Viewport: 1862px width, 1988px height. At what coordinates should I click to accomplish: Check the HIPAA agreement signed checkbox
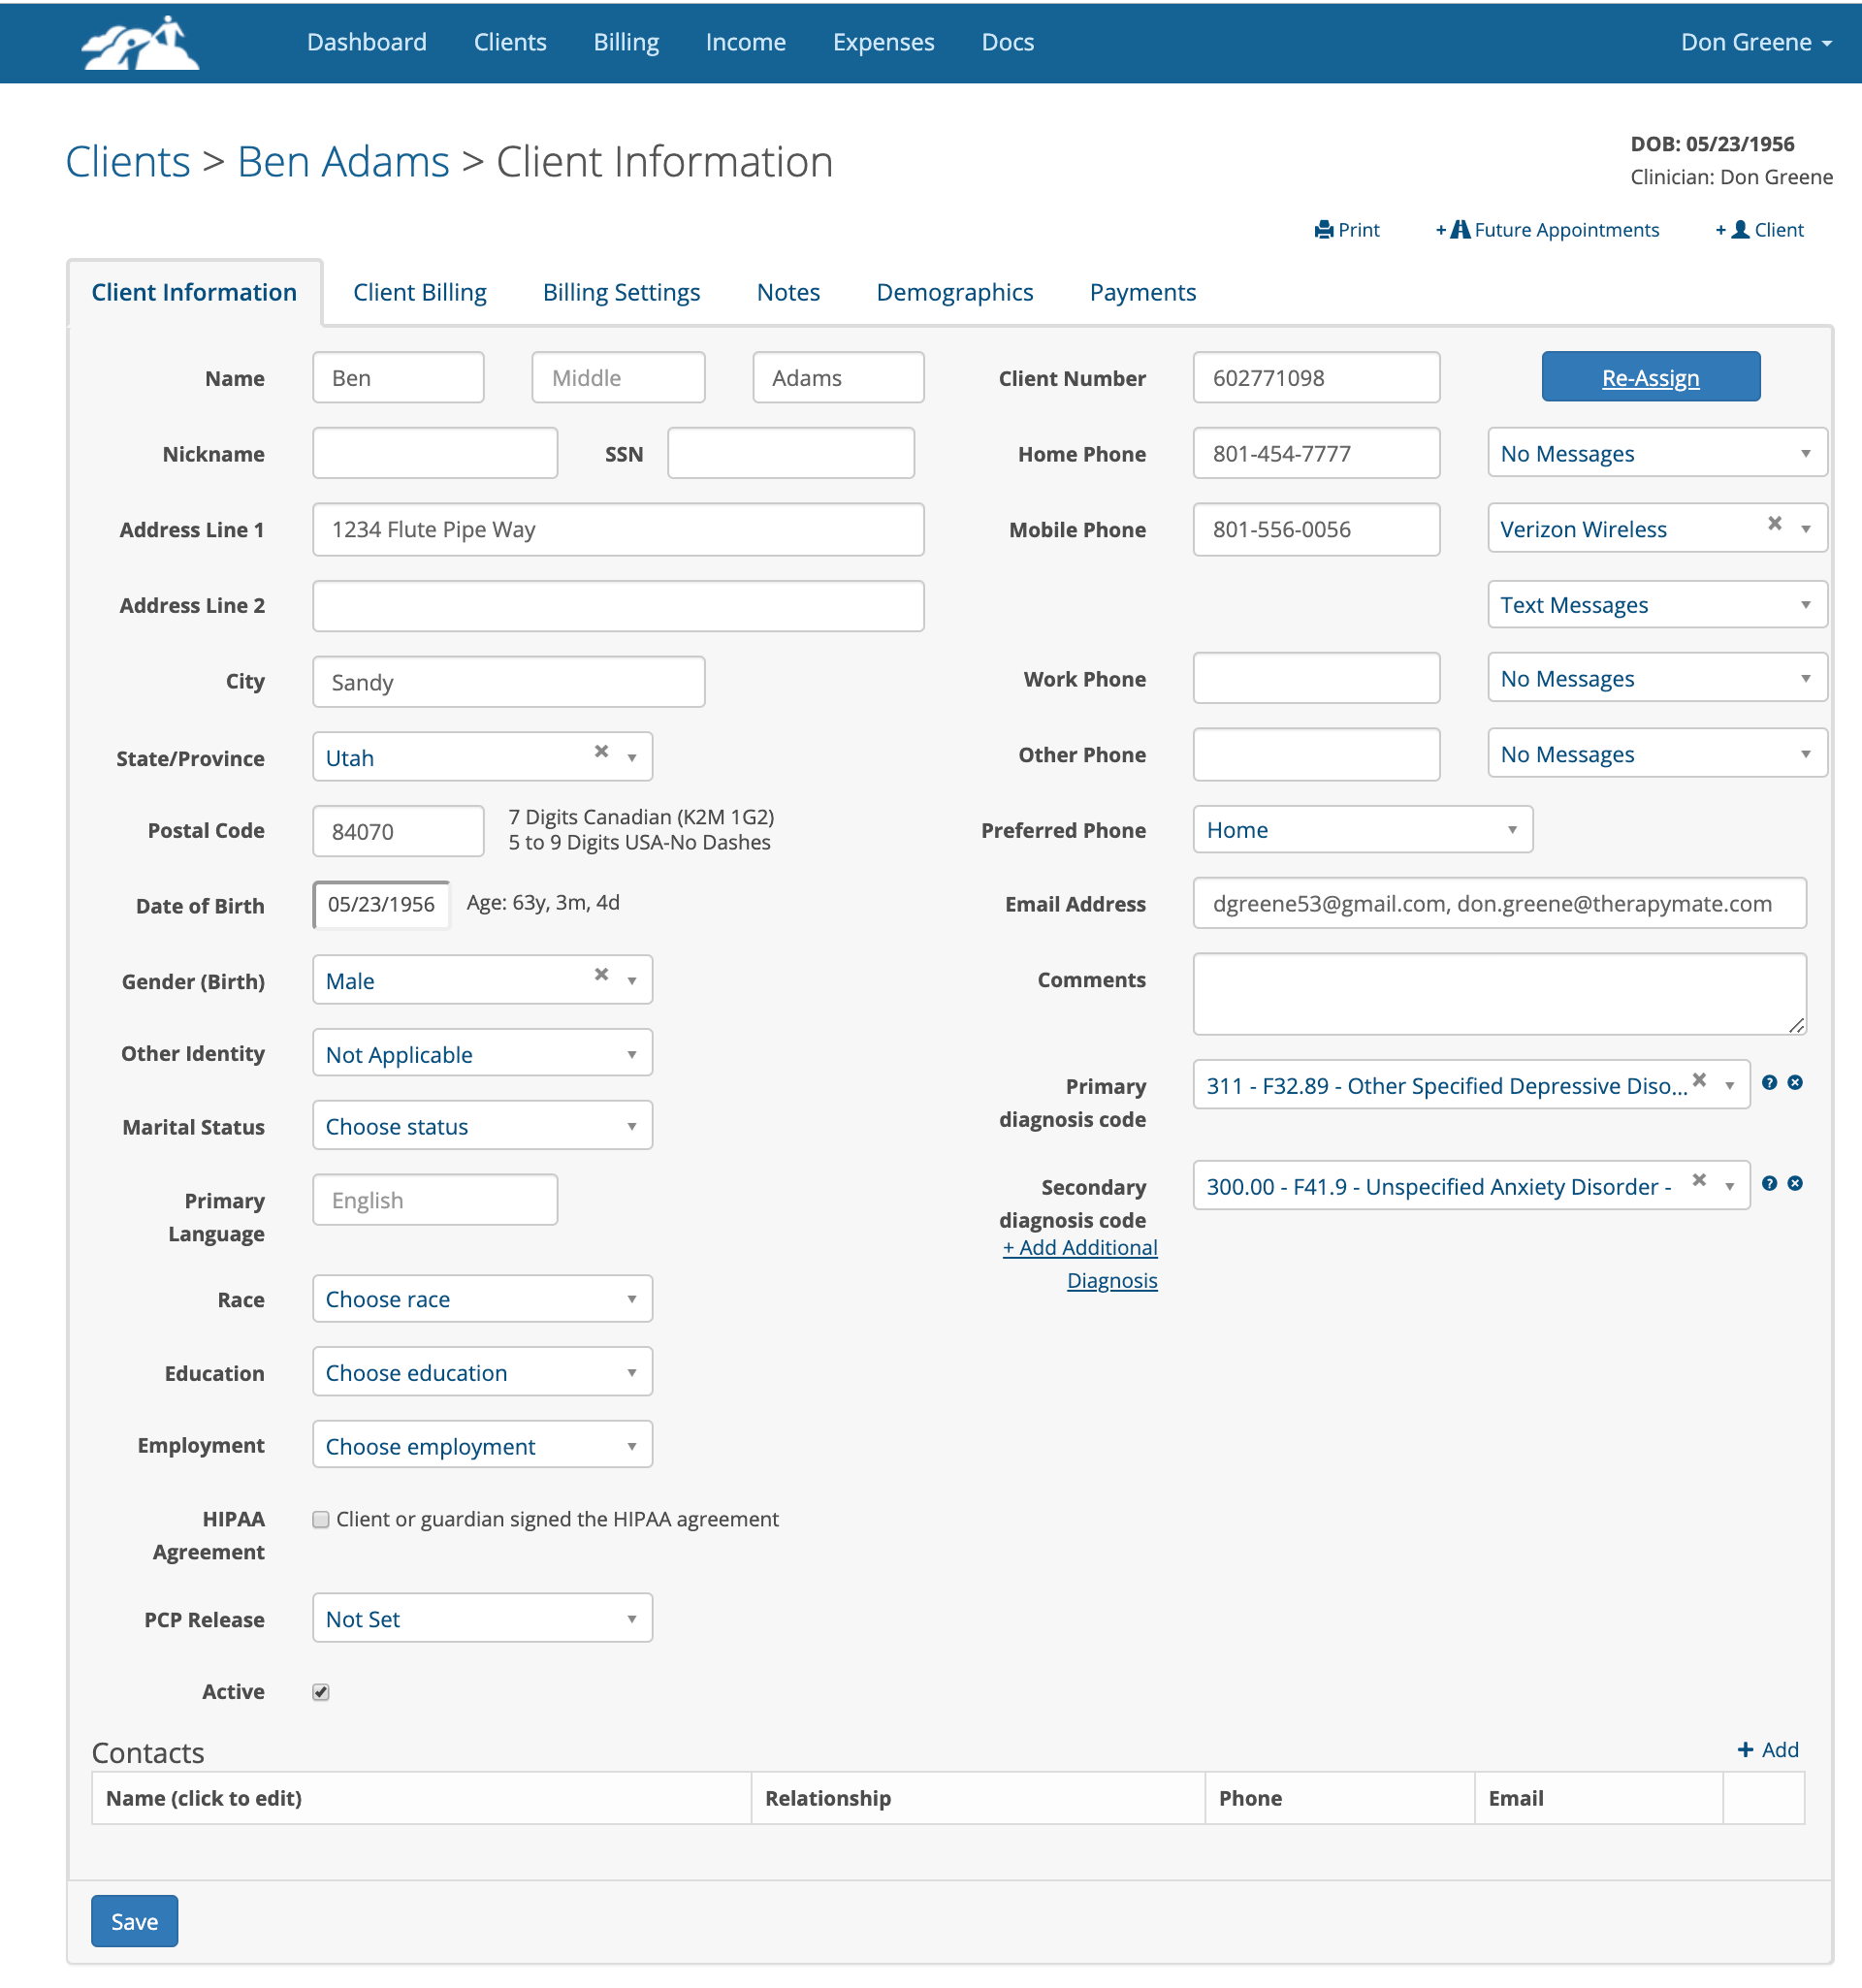click(321, 1519)
